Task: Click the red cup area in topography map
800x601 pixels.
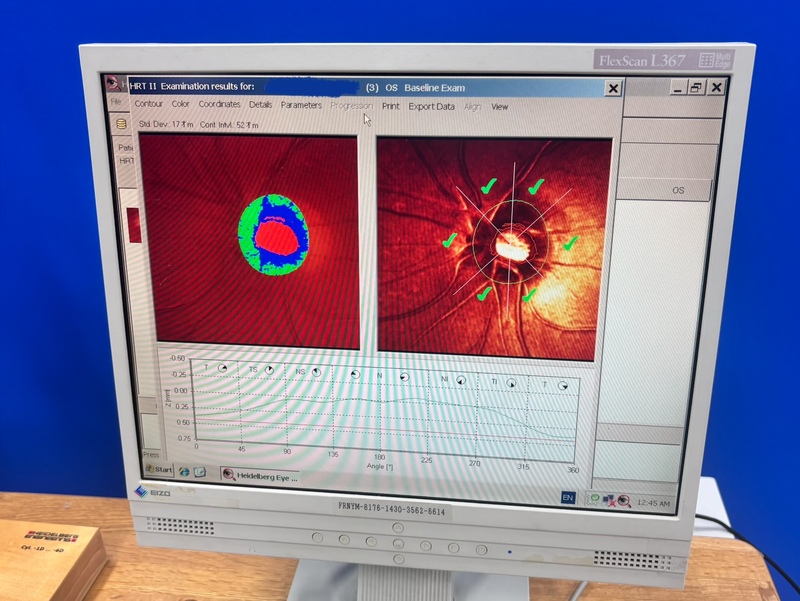Action: click(273, 240)
